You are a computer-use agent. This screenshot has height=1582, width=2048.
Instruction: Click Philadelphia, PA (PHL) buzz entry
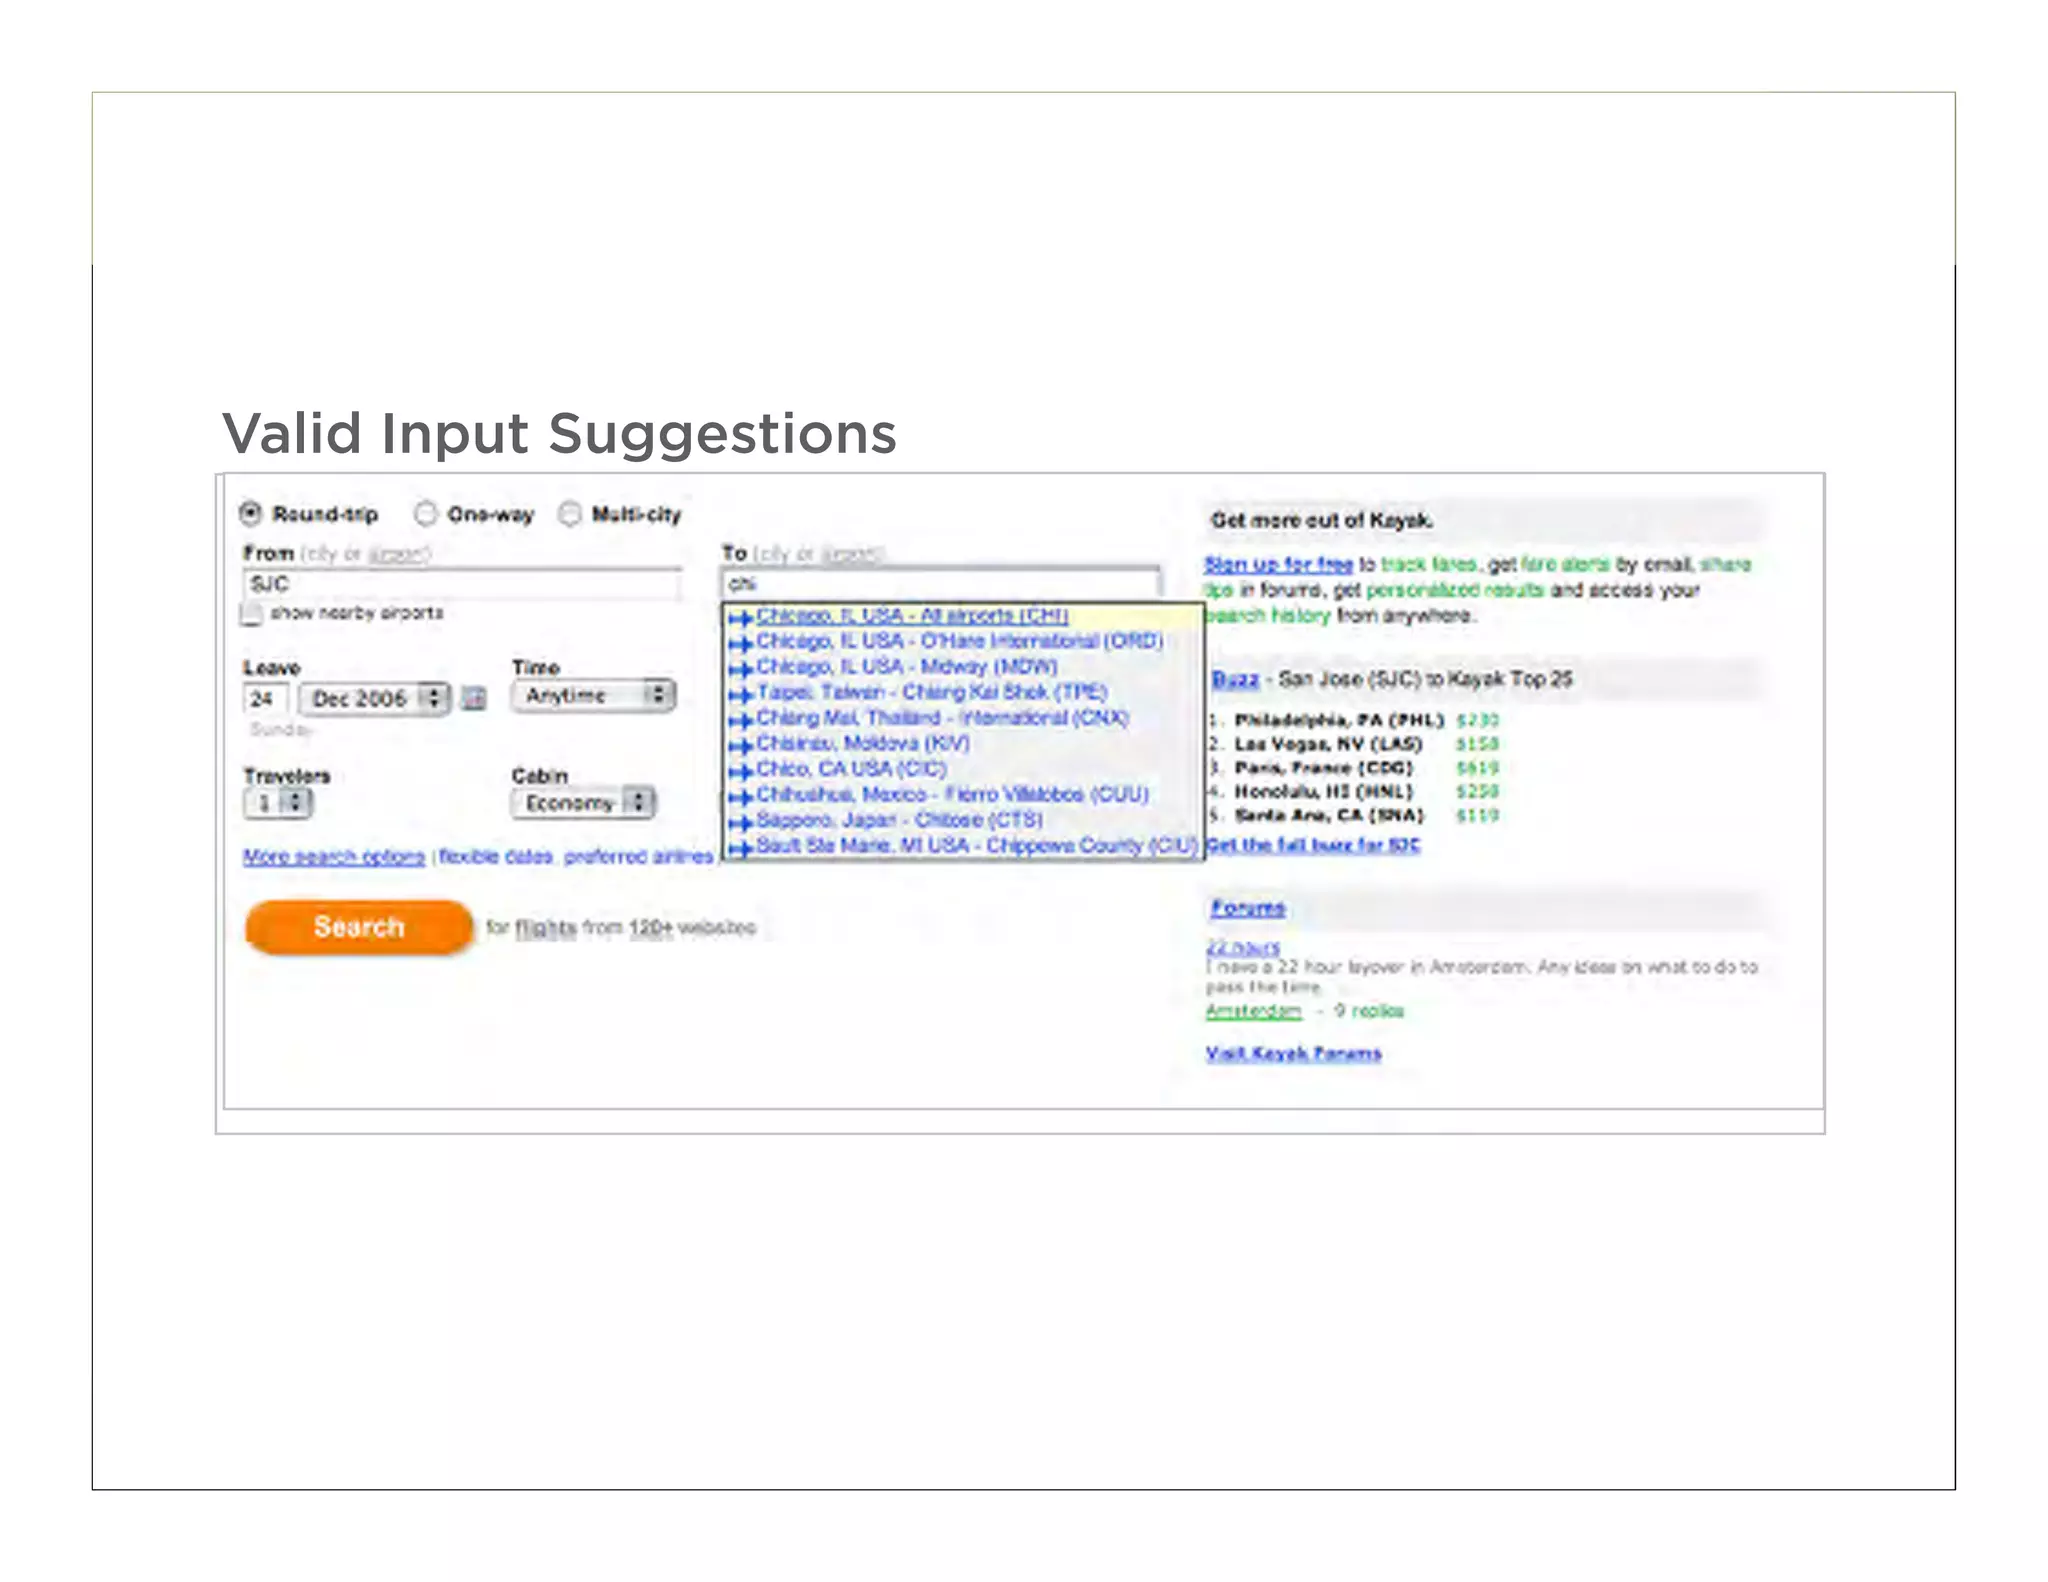1340,720
